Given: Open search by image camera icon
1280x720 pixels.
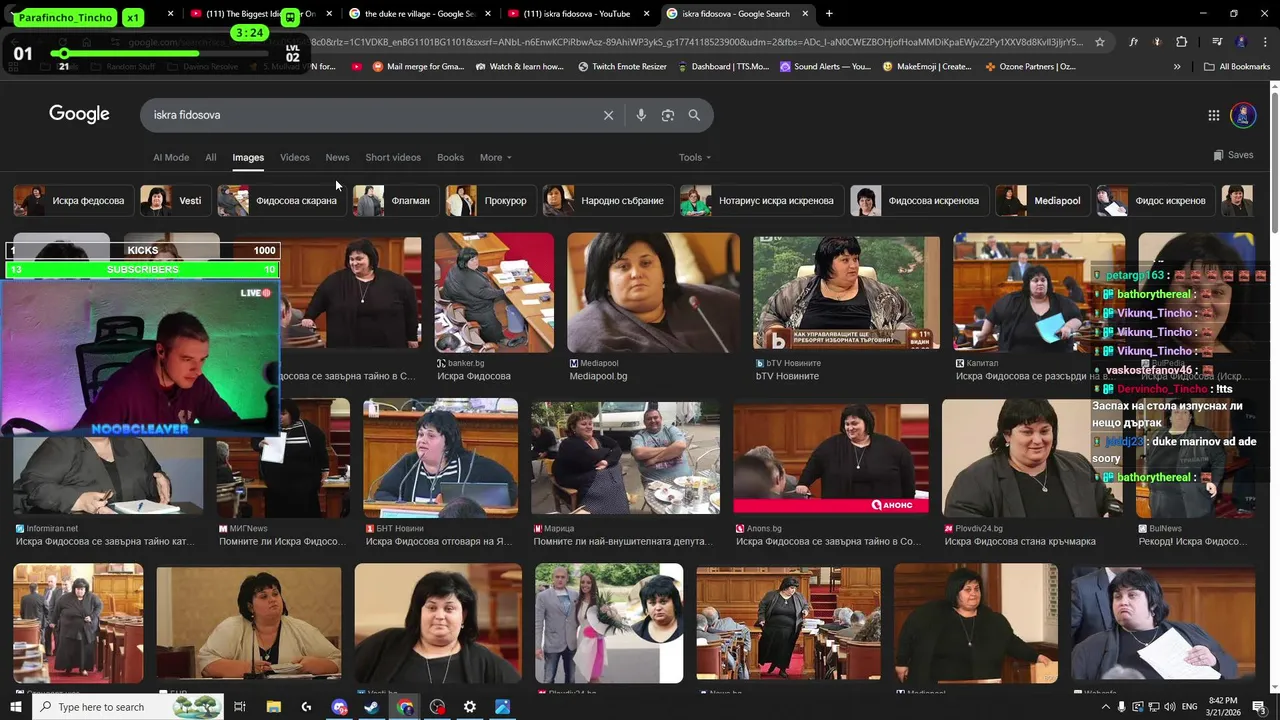Looking at the screenshot, I should (x=668, y=115).
